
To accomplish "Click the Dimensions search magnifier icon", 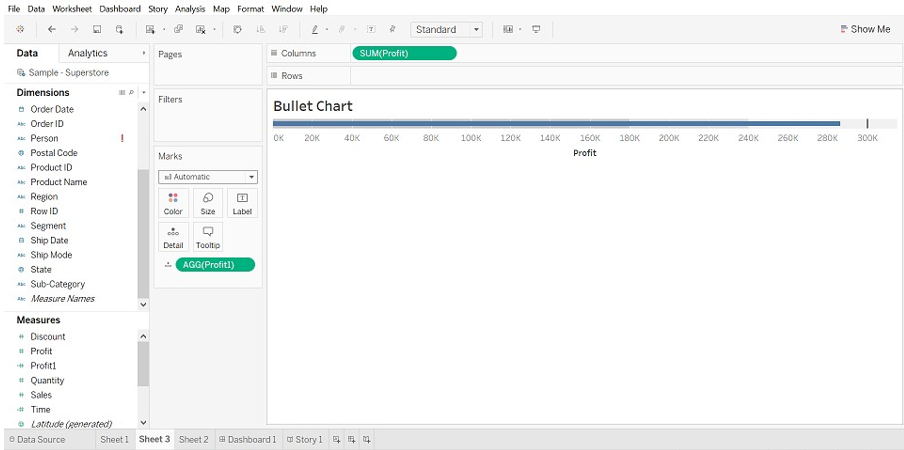I will coord(131,93).
